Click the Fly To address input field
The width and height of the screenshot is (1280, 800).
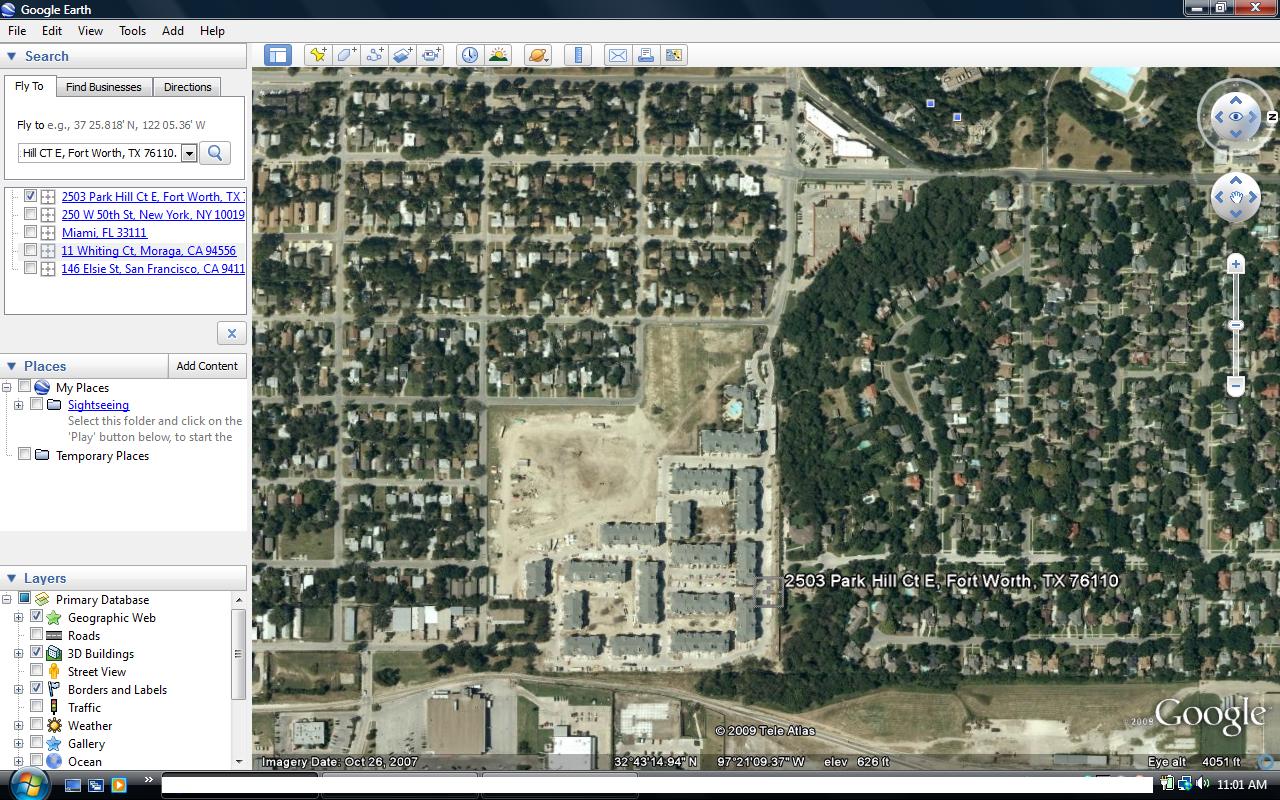[100, 153]
